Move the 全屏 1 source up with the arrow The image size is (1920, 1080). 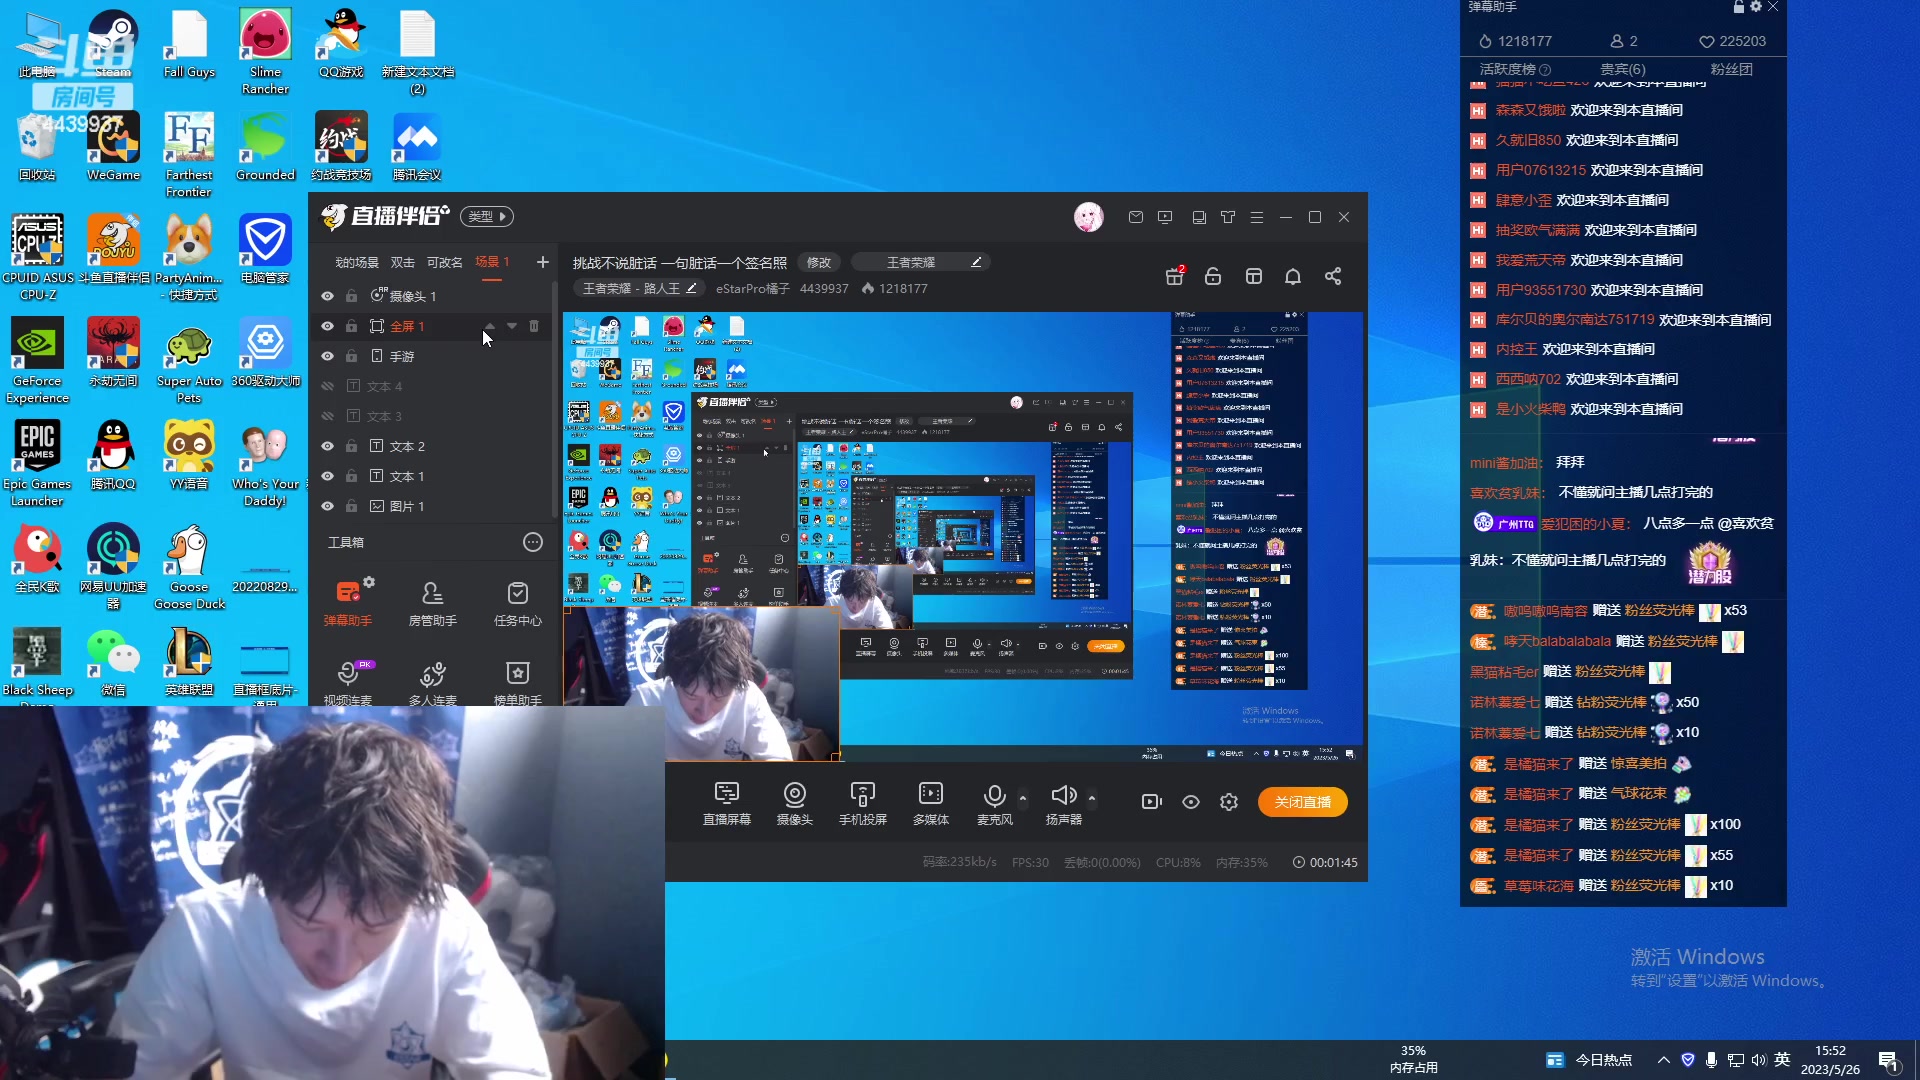490,326
